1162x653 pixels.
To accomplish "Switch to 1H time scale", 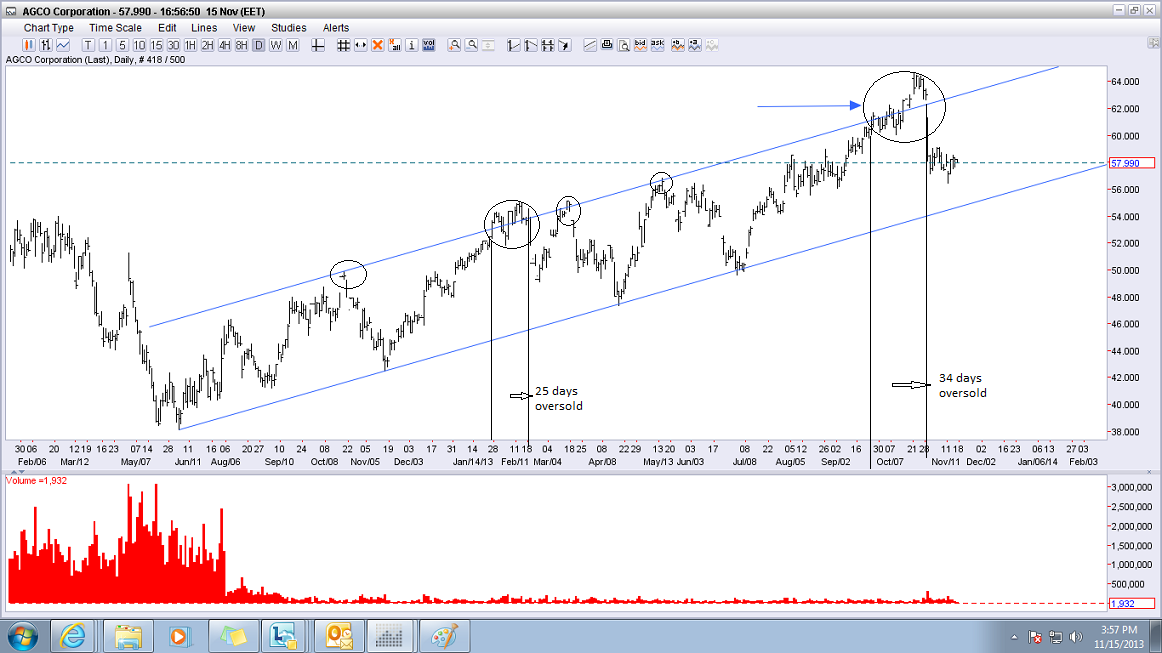I will [x=190, y=45].
